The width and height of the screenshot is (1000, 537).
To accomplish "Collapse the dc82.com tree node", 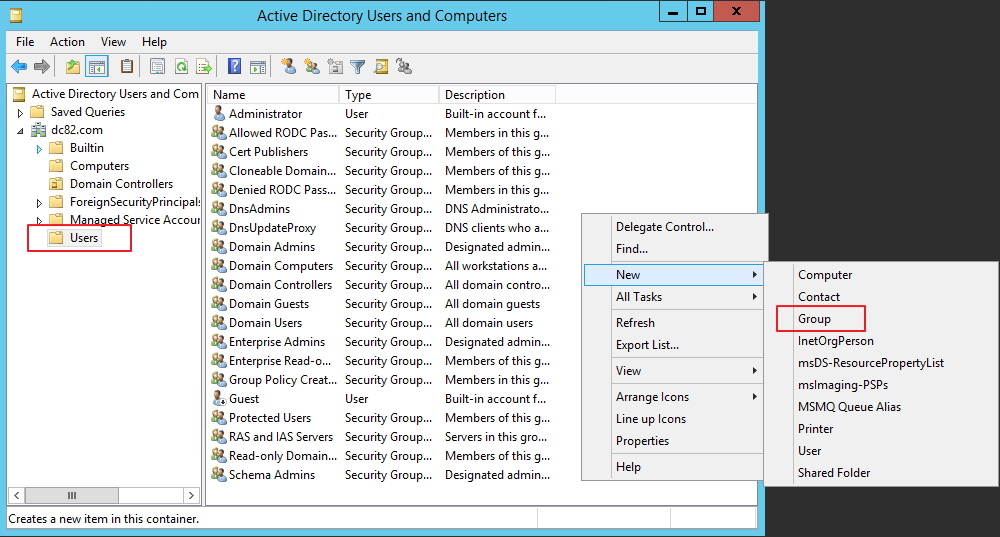I will click(x=20, y=131).
